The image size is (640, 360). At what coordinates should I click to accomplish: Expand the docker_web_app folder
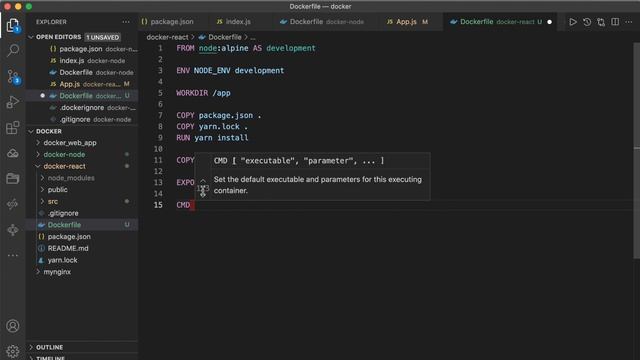[70, 143]
